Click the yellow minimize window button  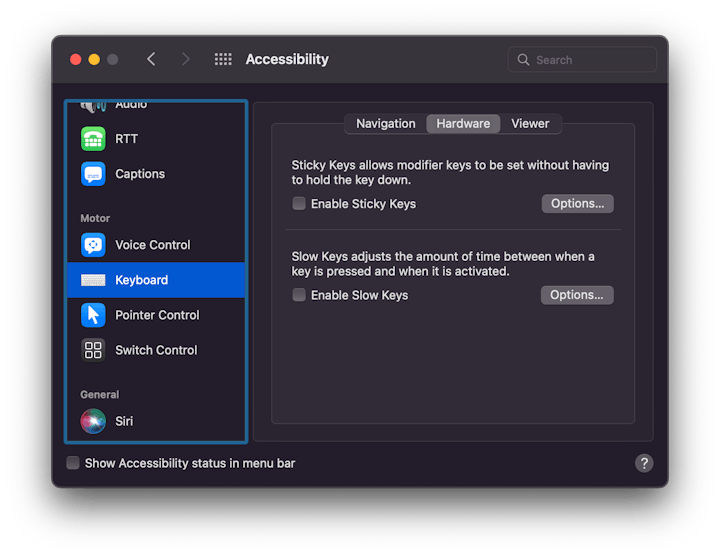pos(94,60)
